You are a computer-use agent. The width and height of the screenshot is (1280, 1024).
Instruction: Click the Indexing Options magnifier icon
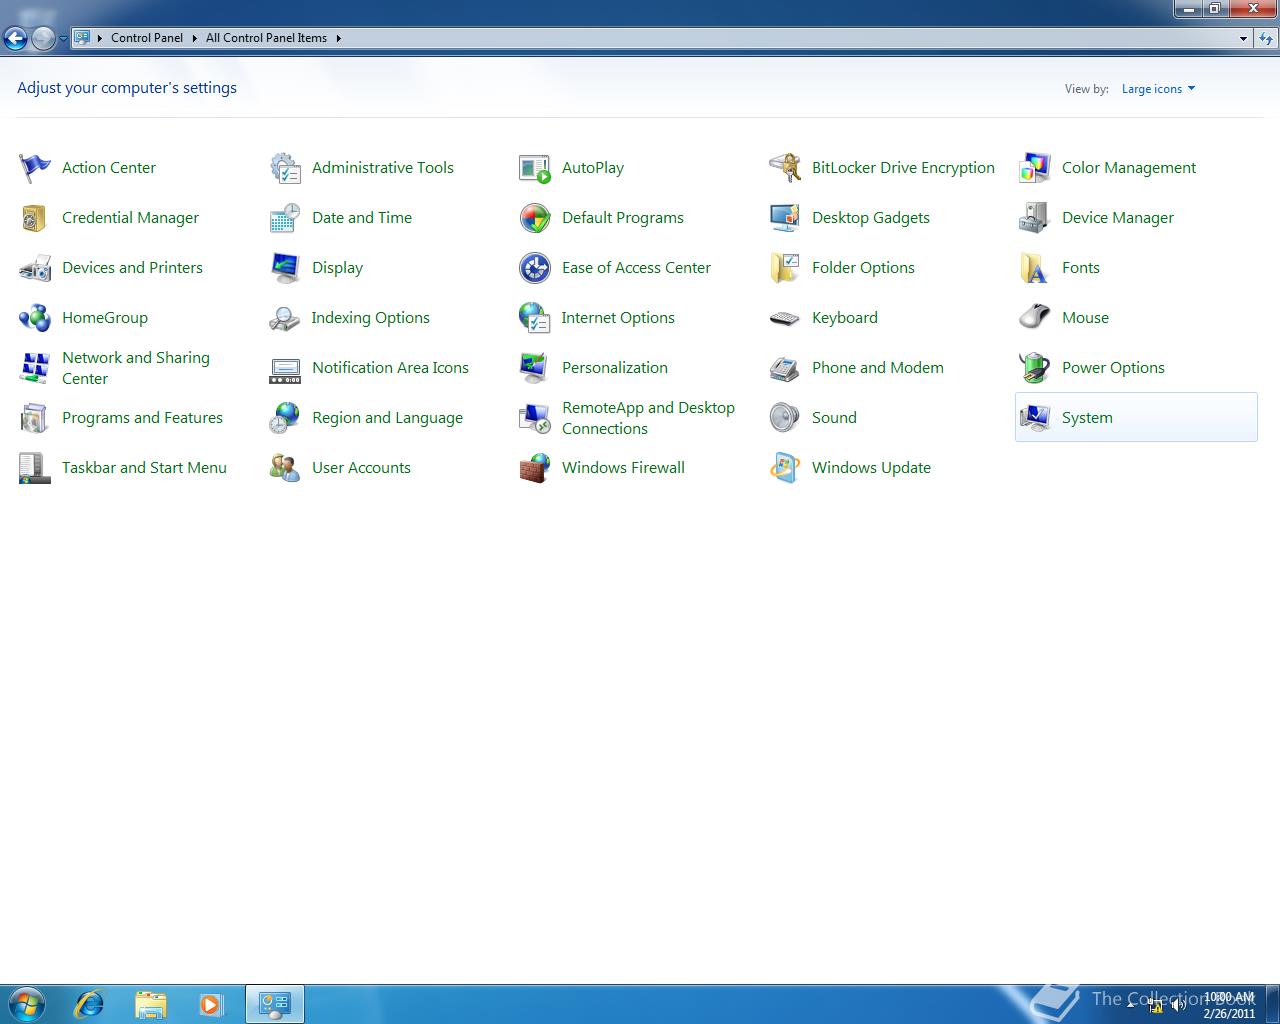(x=285, y=318)
